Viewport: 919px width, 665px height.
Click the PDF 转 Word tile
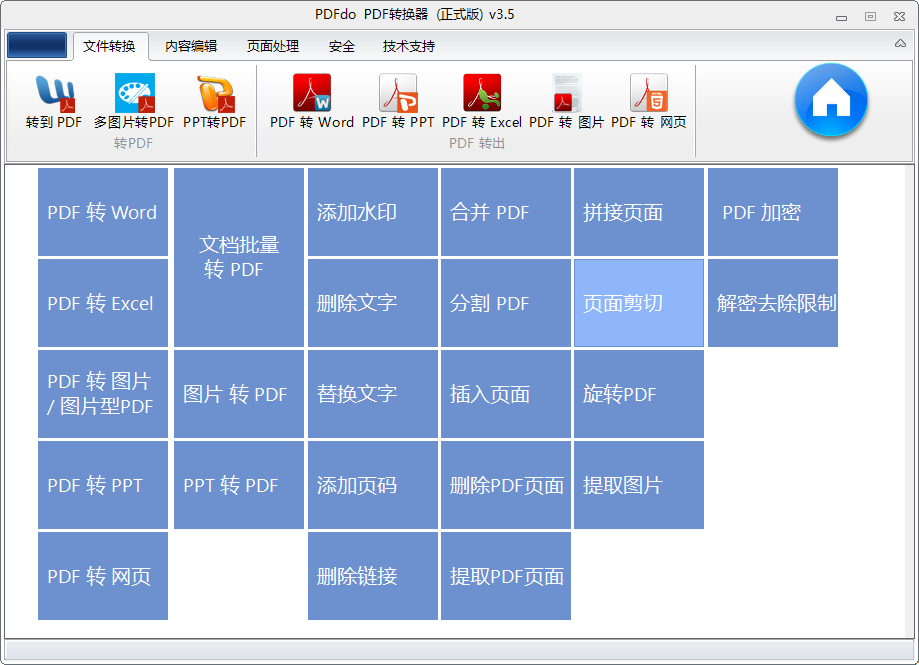(103, 212)
